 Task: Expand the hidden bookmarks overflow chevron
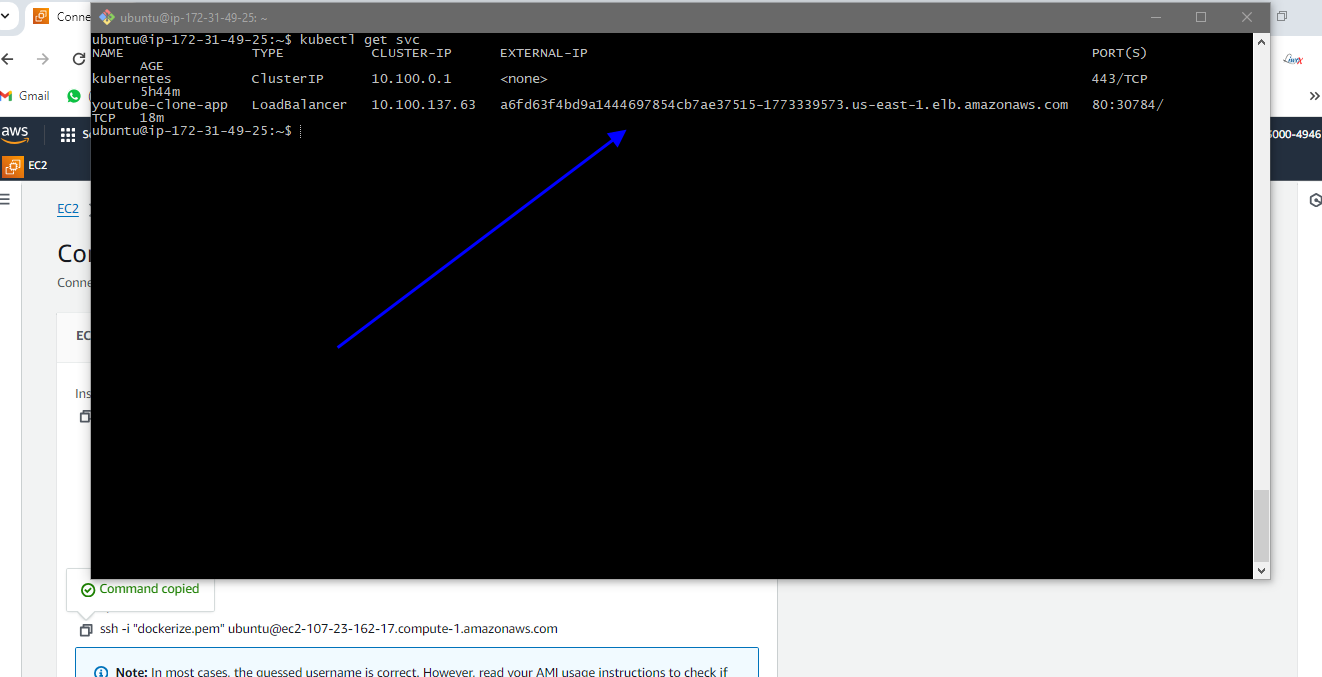point(1314,96)
